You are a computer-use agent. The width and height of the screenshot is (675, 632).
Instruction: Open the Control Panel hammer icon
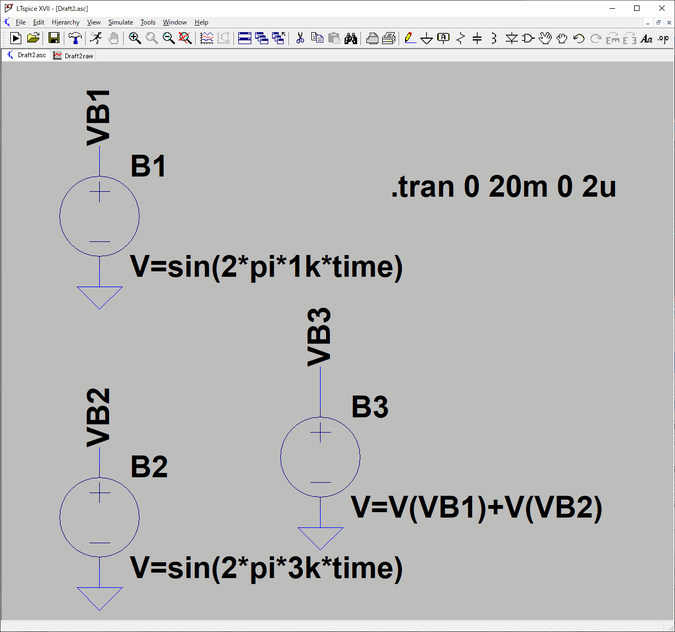[x=75, y=38]
